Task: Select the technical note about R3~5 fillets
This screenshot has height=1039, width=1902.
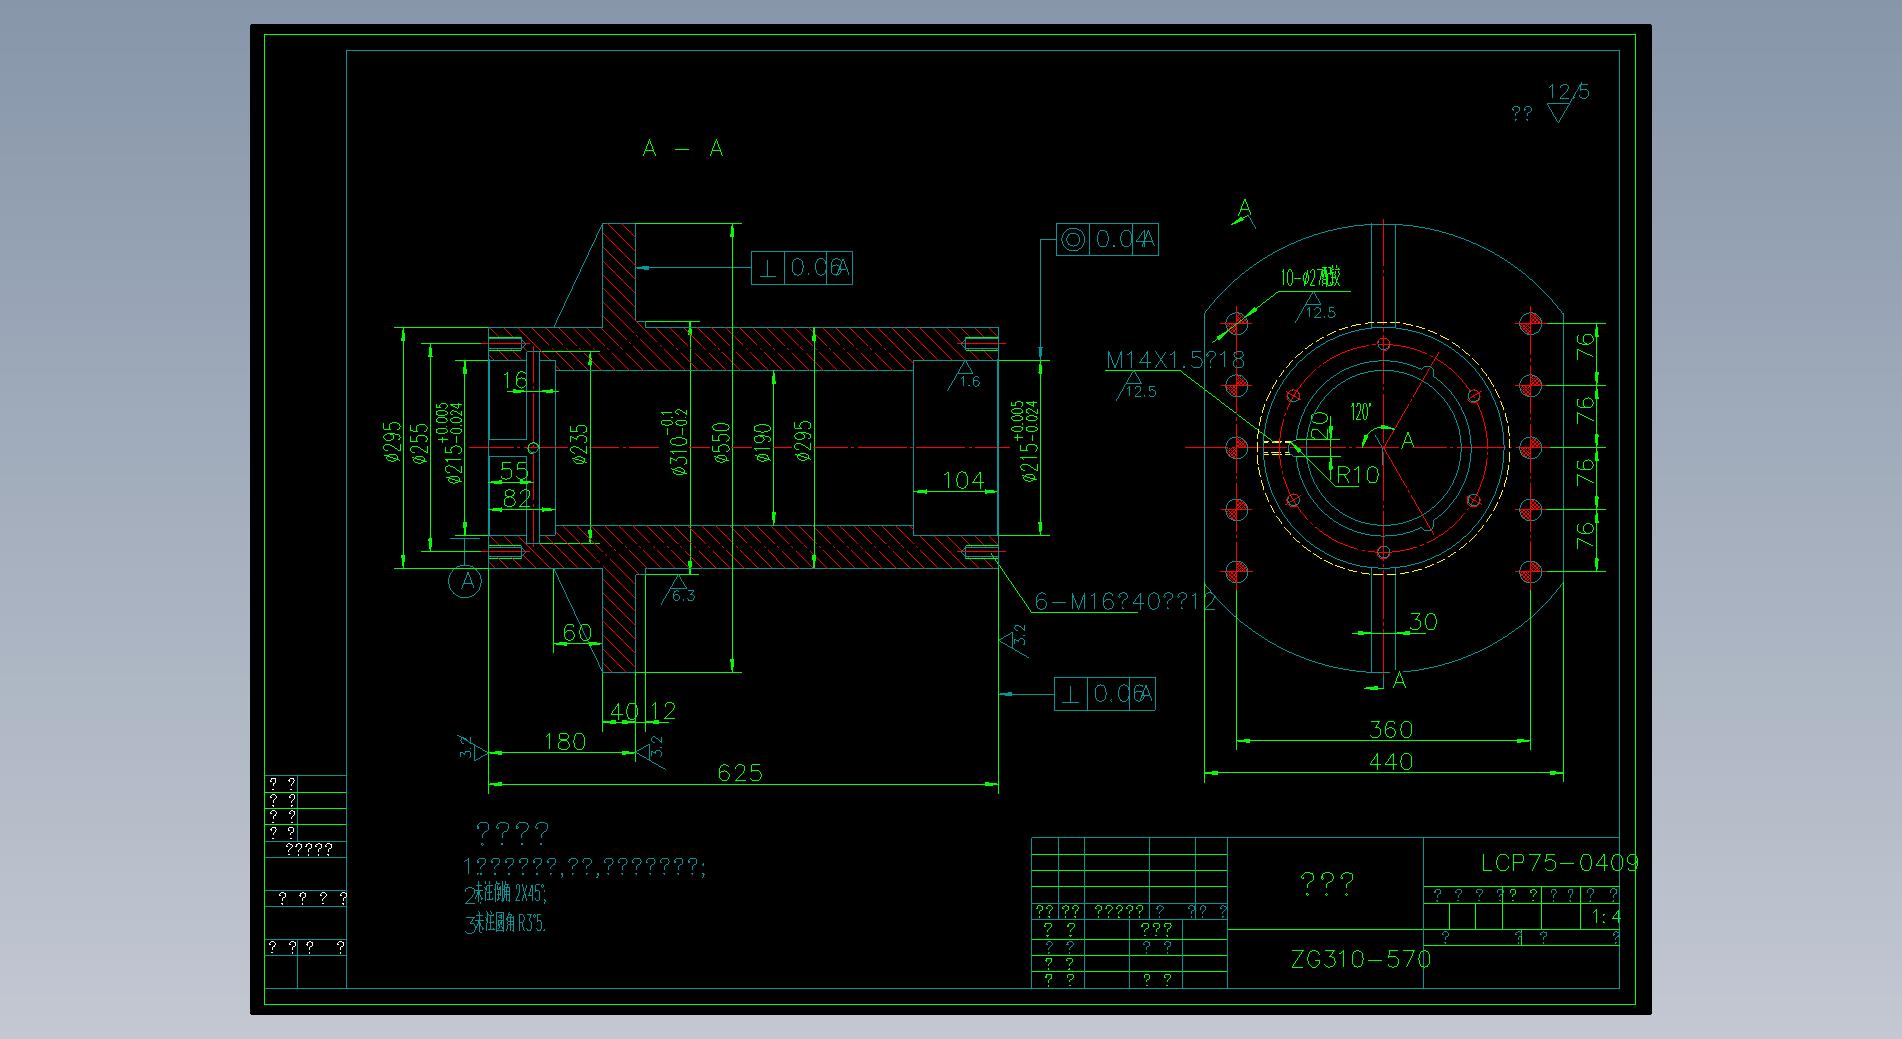Action: click(506, 924)
